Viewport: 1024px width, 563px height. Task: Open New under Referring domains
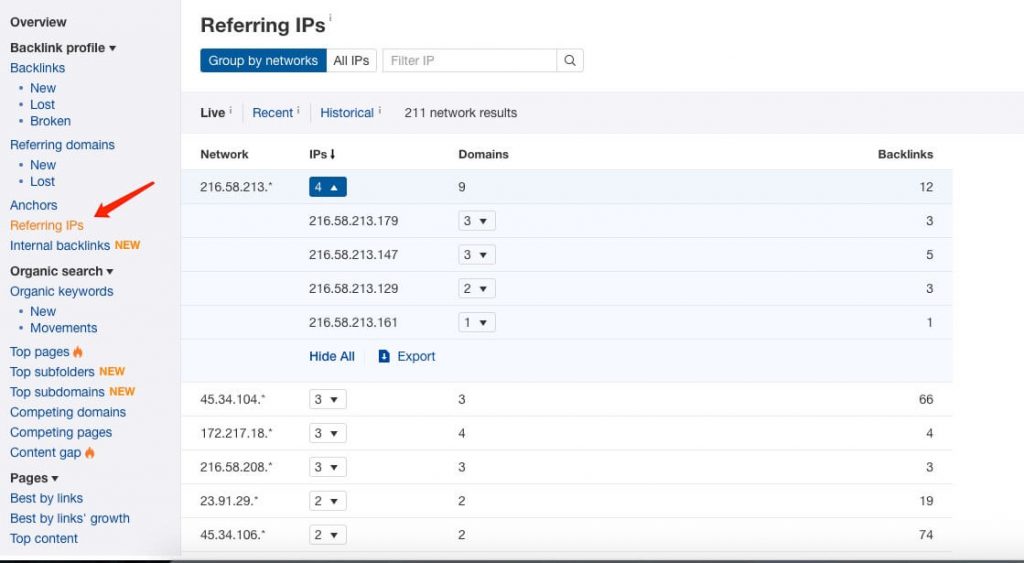point(42,165)
